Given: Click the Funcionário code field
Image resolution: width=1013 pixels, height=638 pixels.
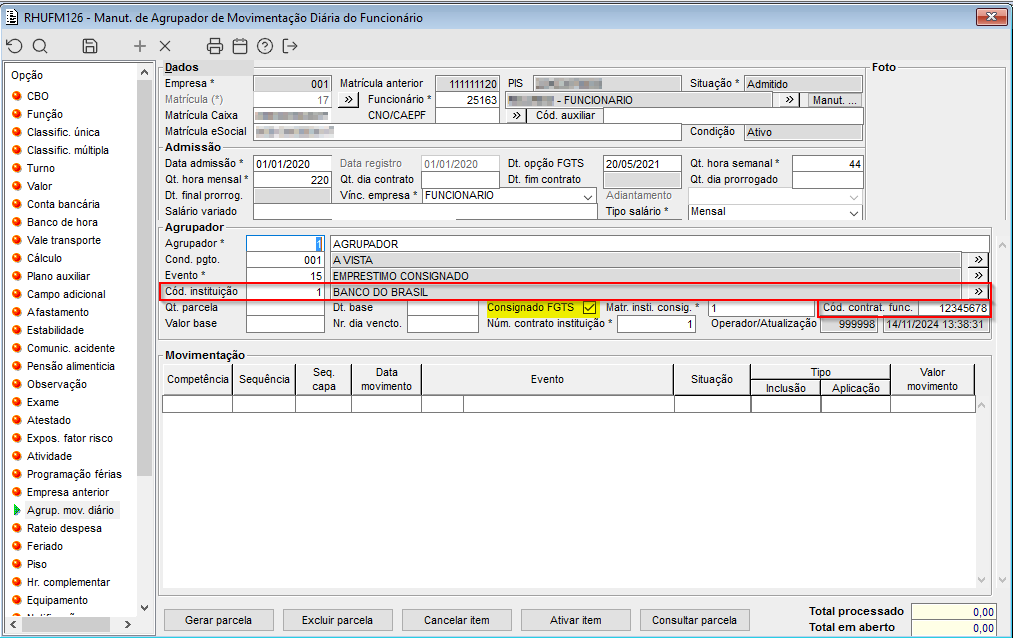Looking at the screenshot, I should (x=468, y=100).
